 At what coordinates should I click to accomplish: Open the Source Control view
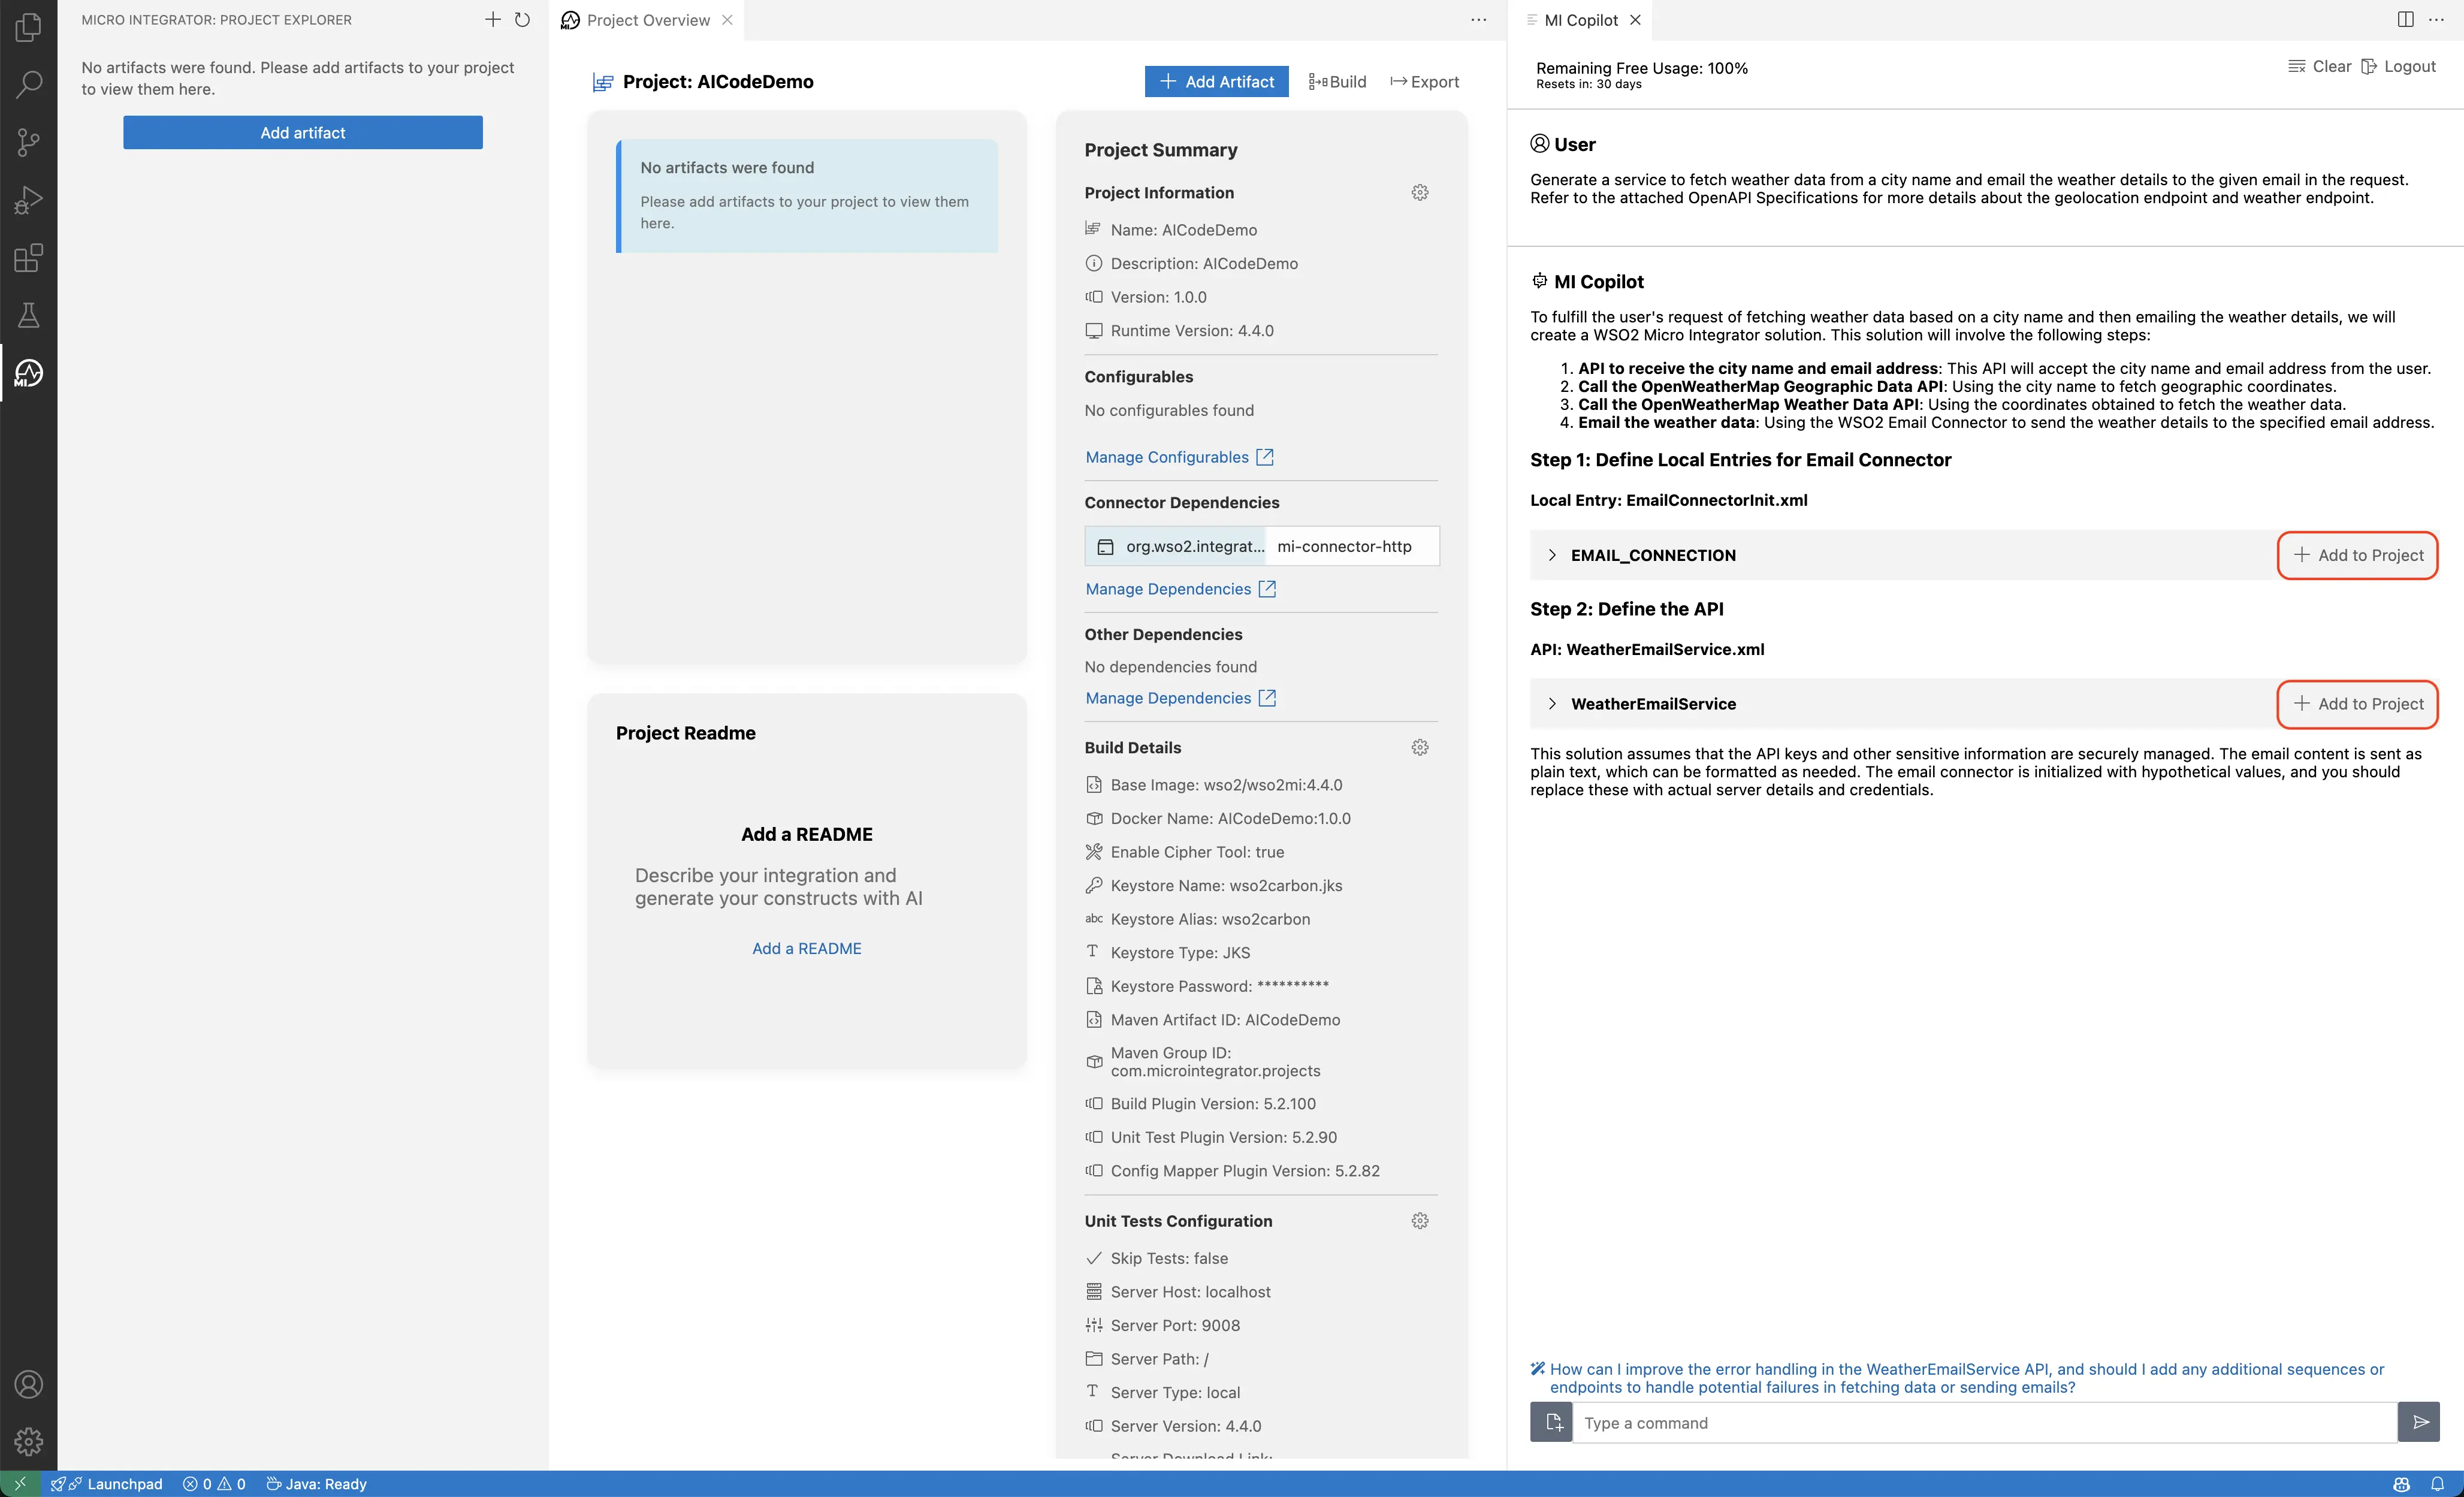28,142
